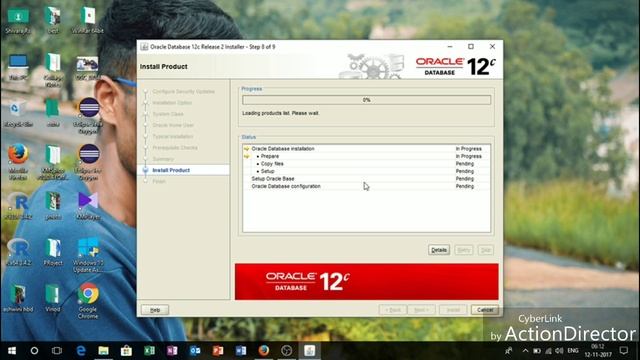Click the Next button in installer
640x360 pixels.
421,310
